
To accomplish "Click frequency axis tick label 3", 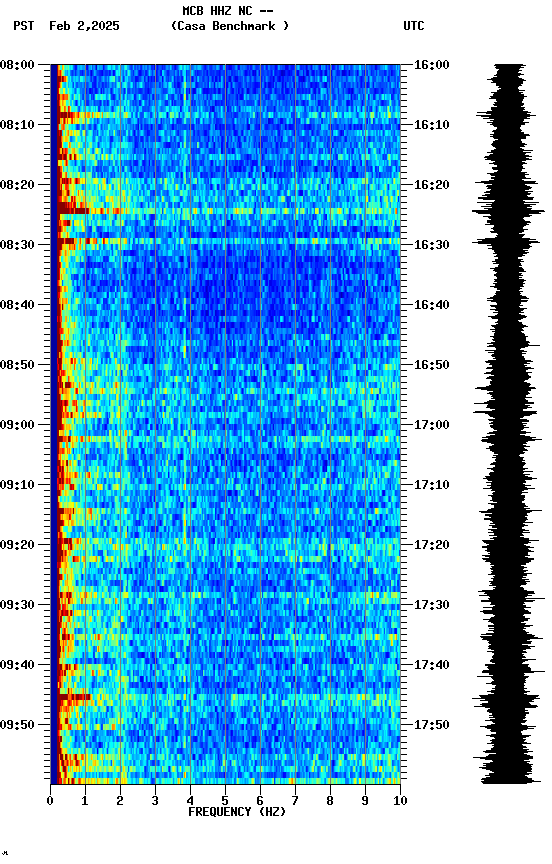I will 155,801.
